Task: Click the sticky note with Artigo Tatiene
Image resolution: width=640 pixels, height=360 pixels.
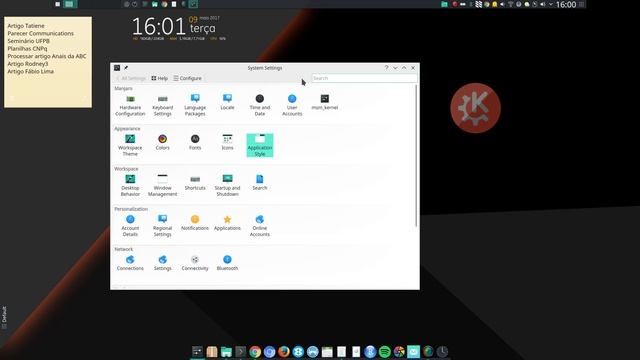Action: point(48,62)
